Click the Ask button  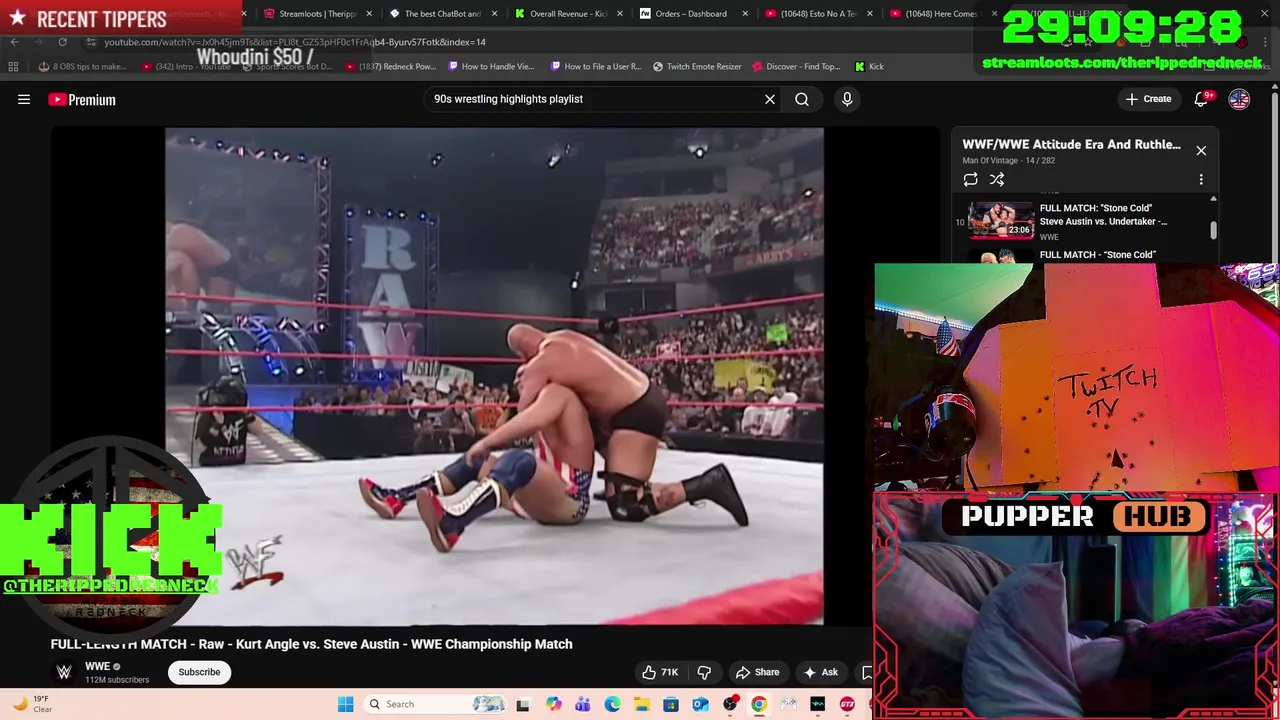point(821,672)
